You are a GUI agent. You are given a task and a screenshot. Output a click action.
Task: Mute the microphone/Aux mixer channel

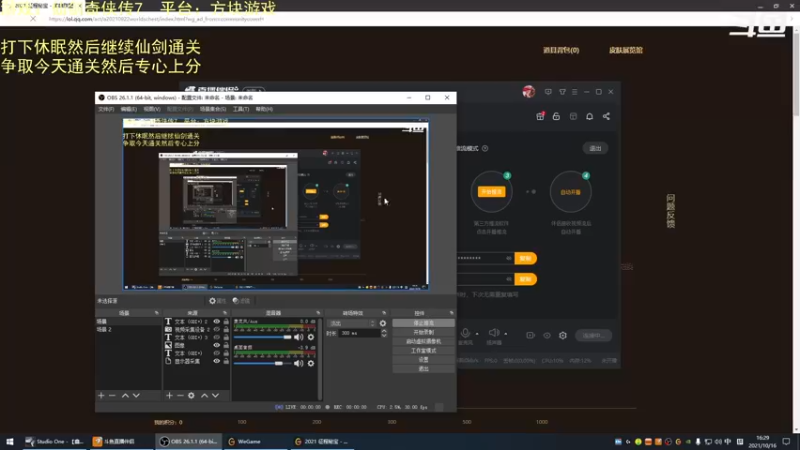298,337
